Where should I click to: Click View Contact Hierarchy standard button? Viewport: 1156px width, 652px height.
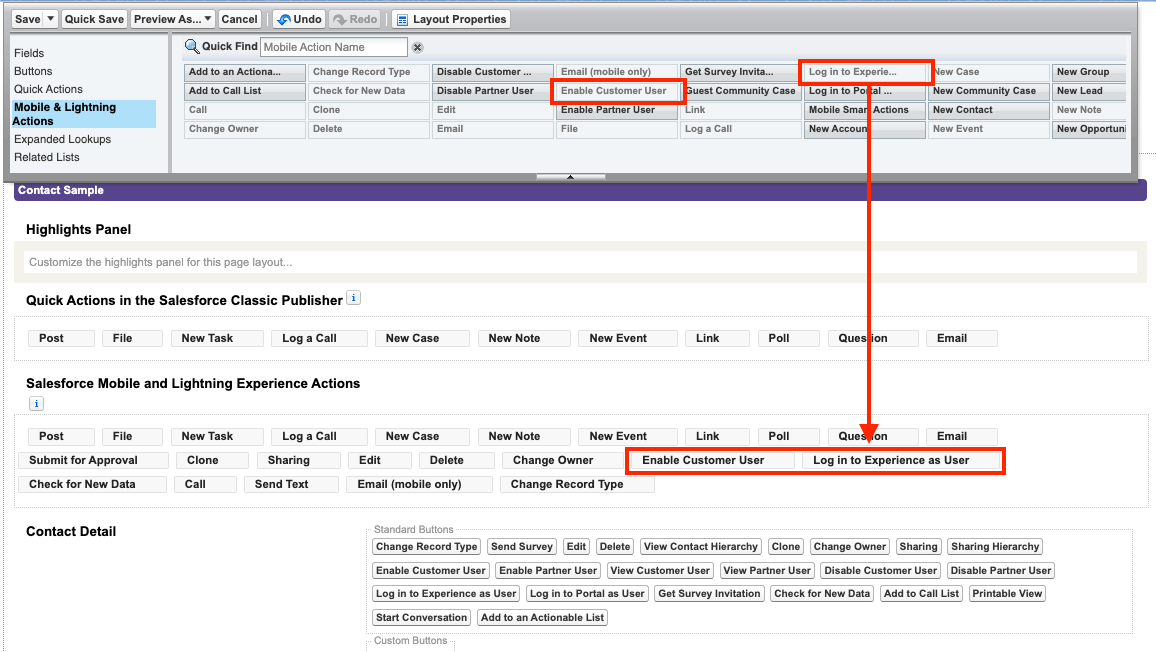click(x=700, y=547)
